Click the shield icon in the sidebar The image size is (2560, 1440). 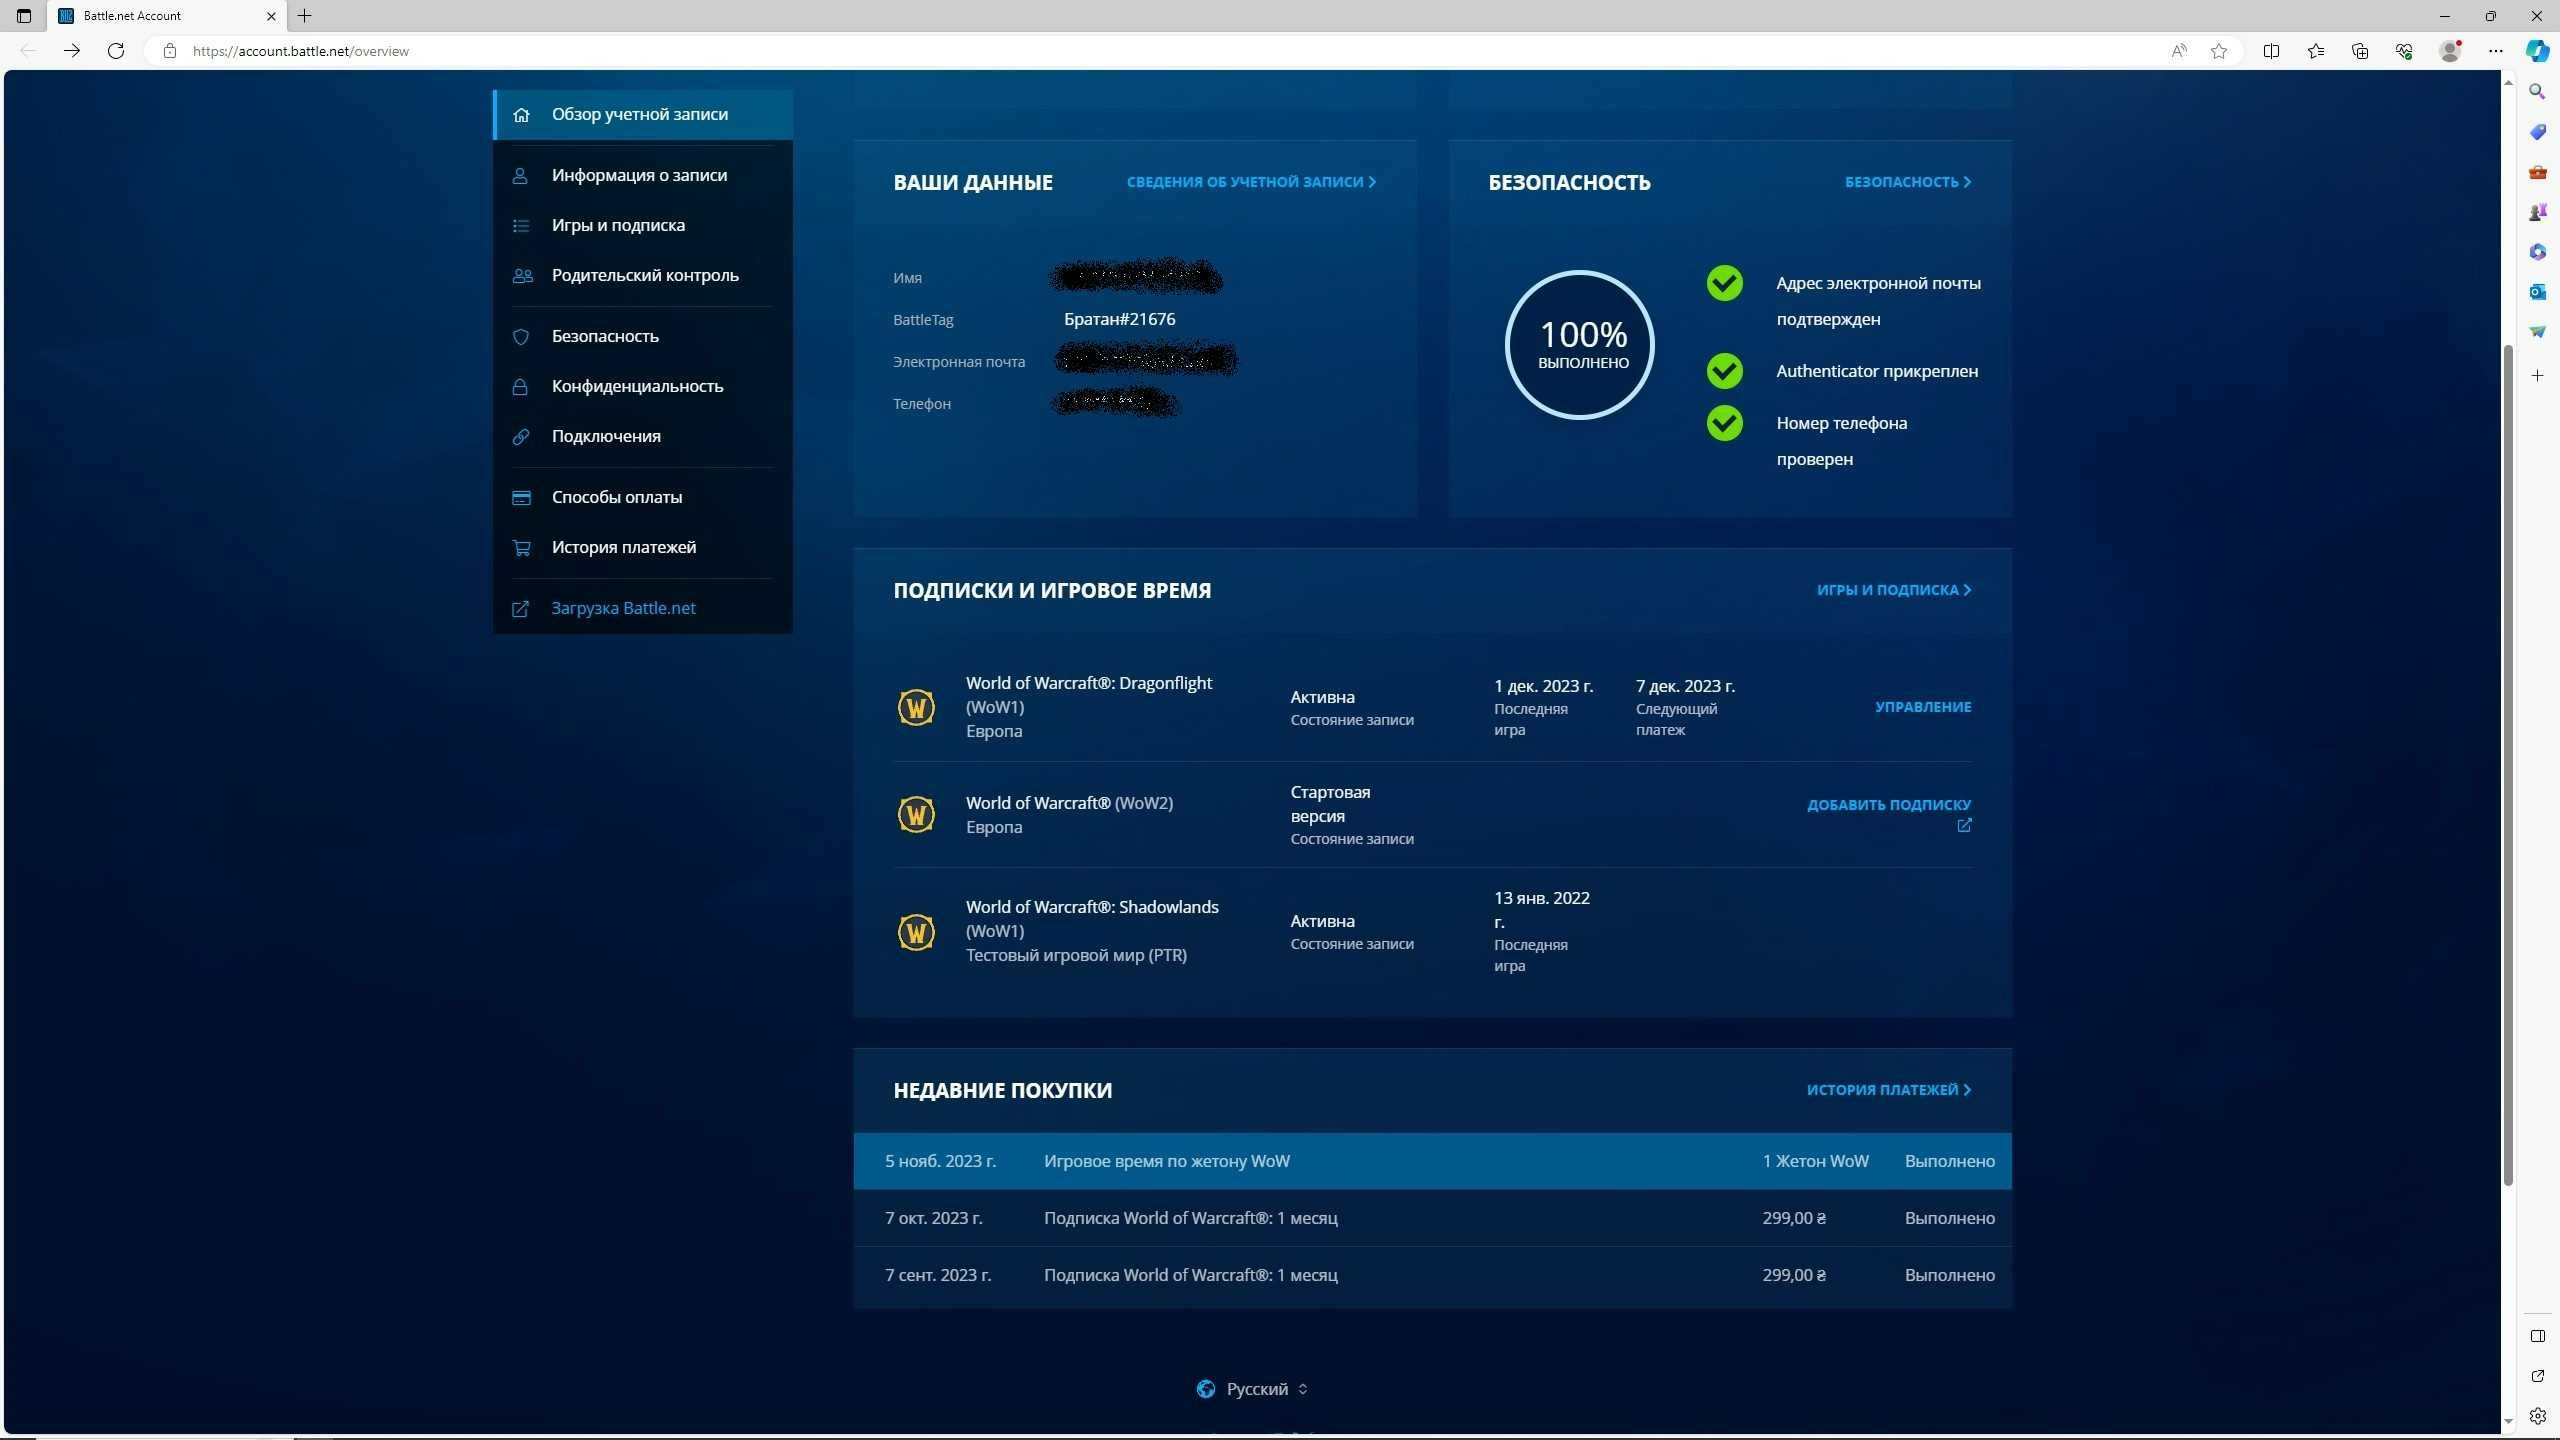tap(521, 337)
